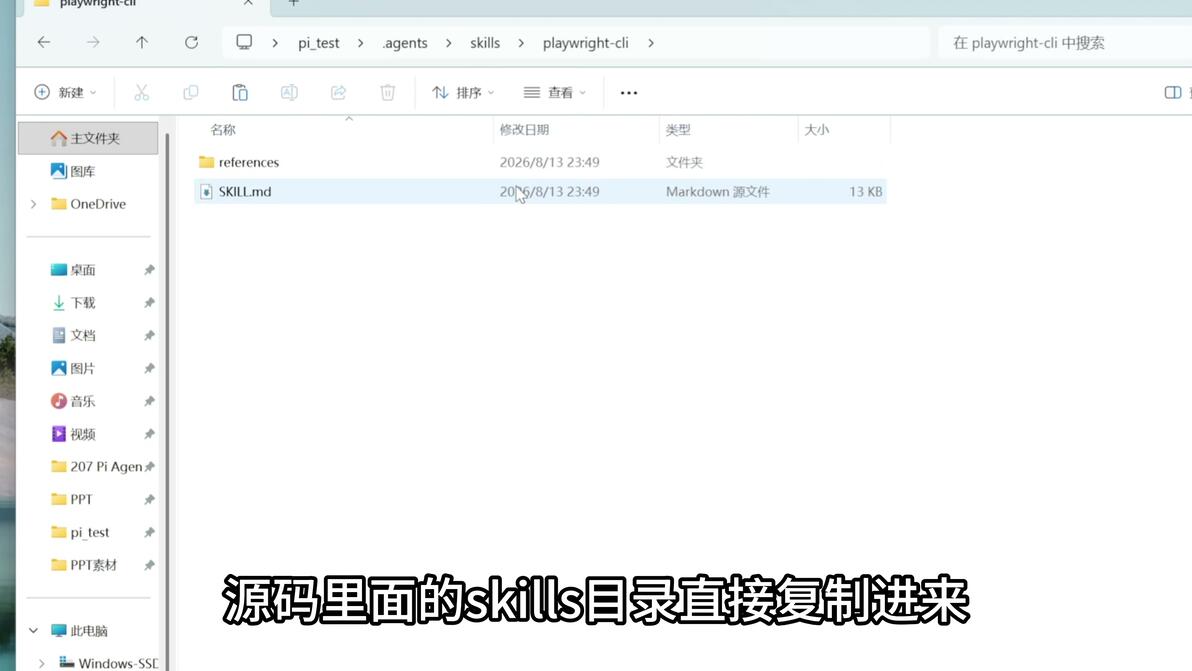Click the Paste clipboard icon
This screenshot has width=1192, height=671.
click(x=240, y=93)
